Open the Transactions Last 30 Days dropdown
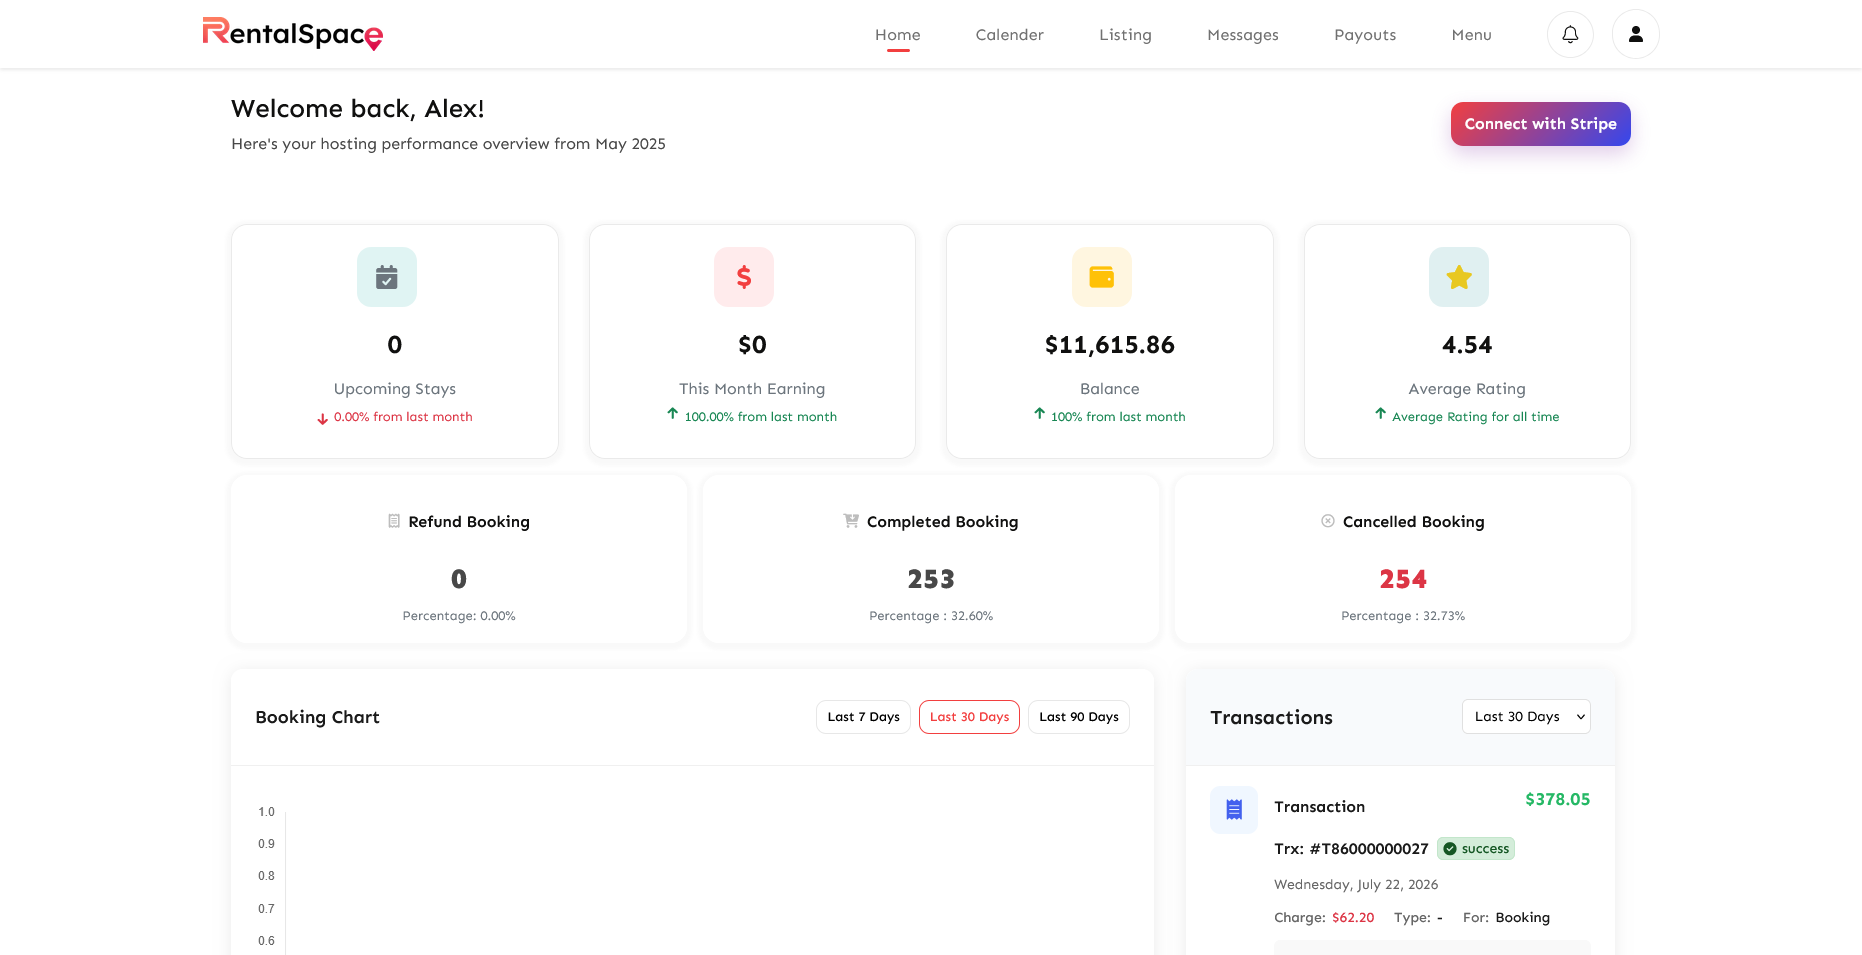 [x=1526, y=717]
